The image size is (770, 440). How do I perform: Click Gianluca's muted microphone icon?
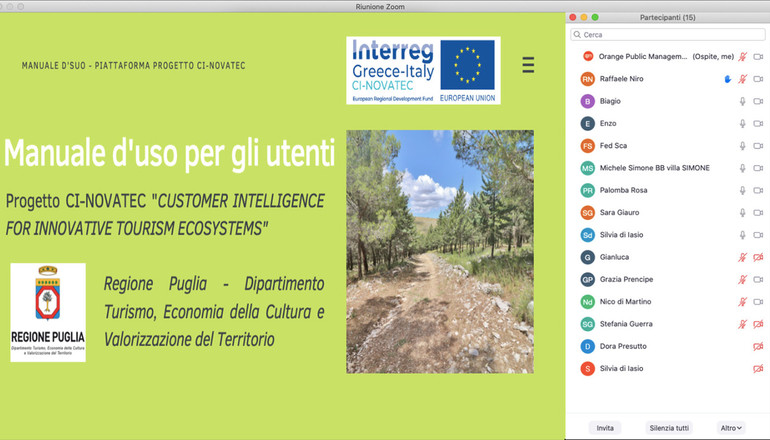click(742, 257)
